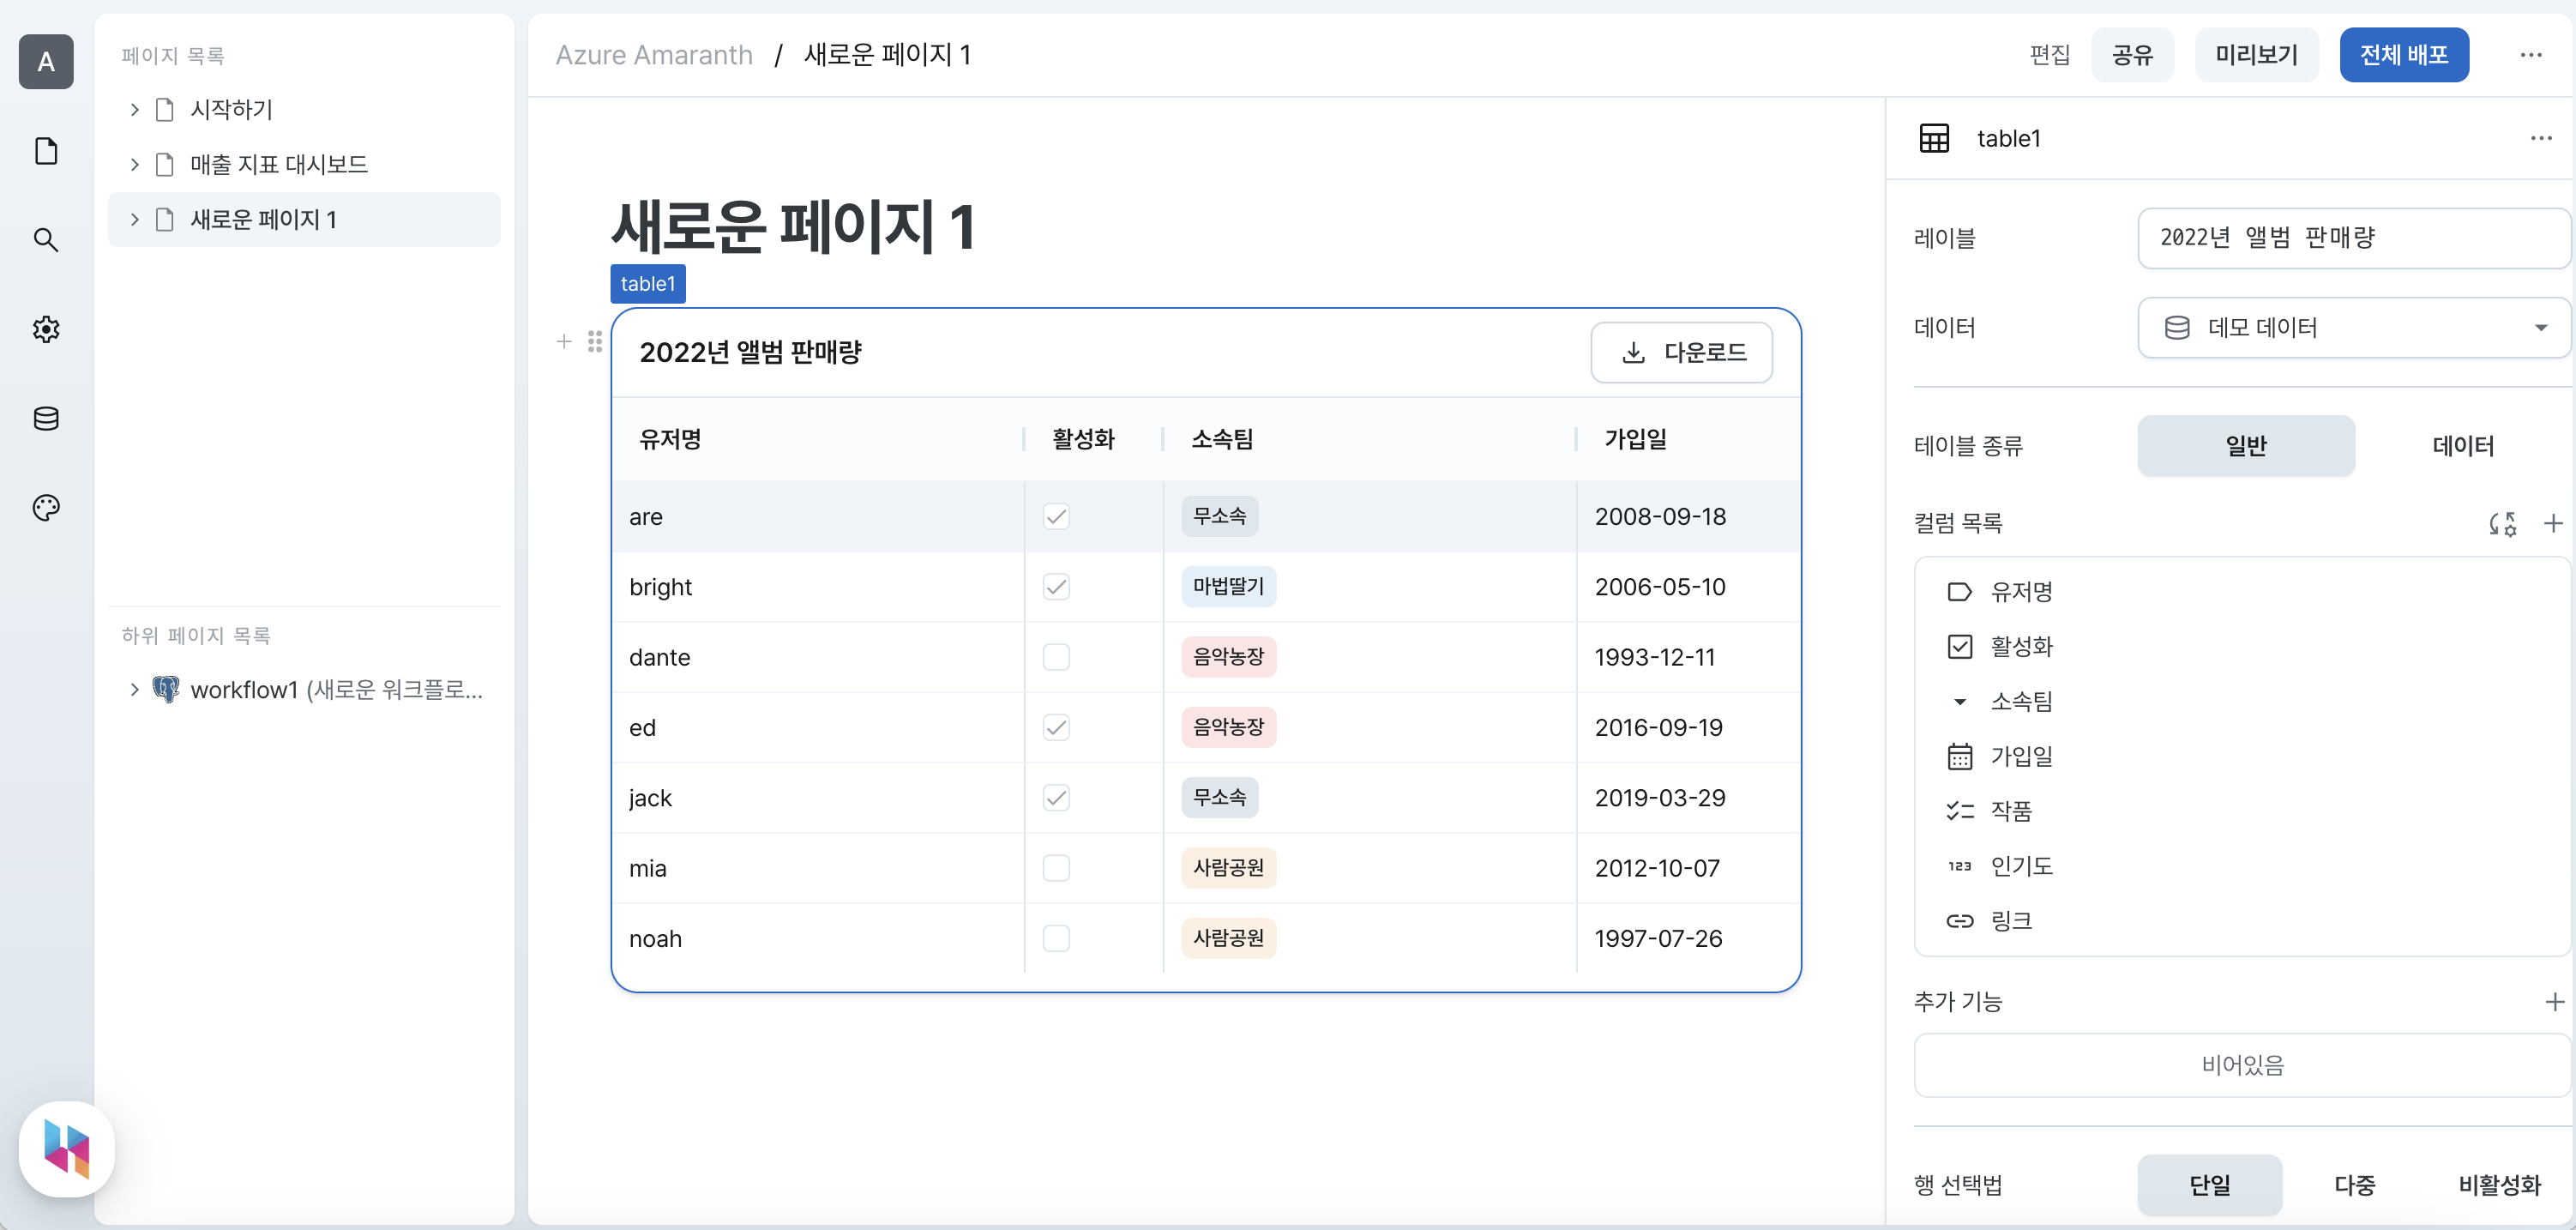Click the 전체 배포 button
This screenshot has height=1230, width=2576.
coord(2404,55)
